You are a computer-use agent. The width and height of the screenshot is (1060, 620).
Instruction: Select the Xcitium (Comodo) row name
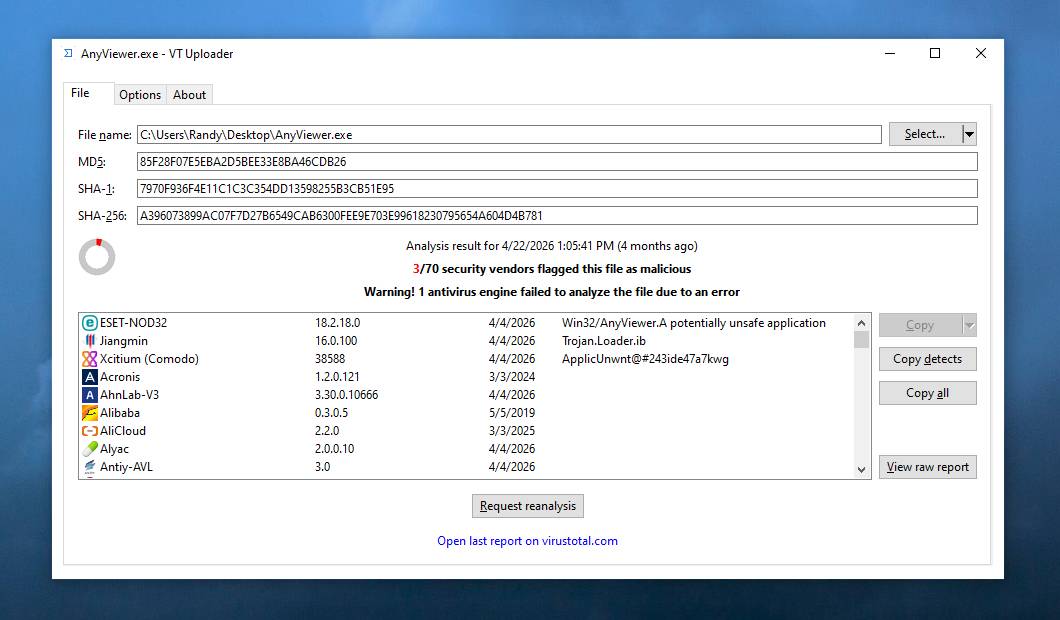[149, 359]
